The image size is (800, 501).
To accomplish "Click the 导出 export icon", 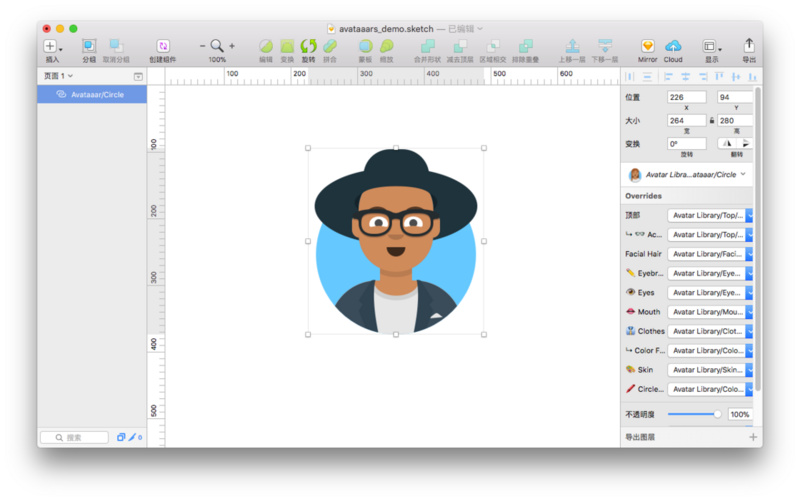I will point(749,45).
